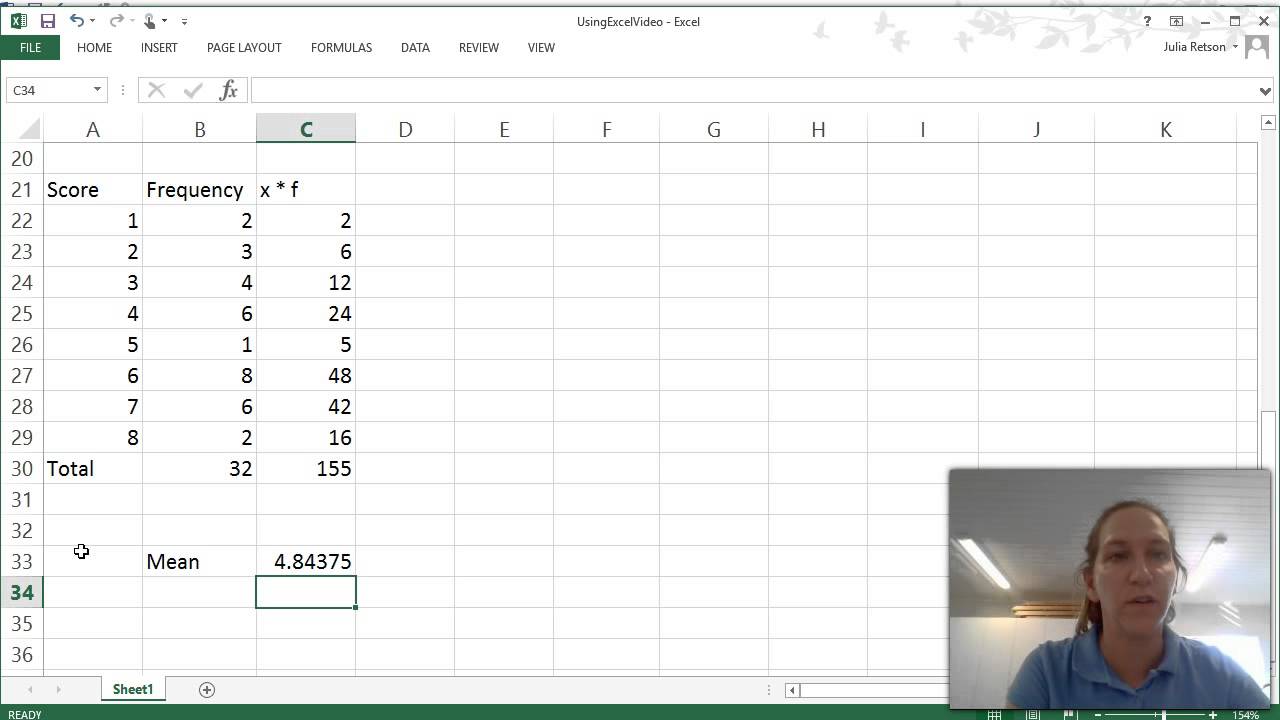Open the FILE backstage tab

pyautogui.click(x=30, y=47)
